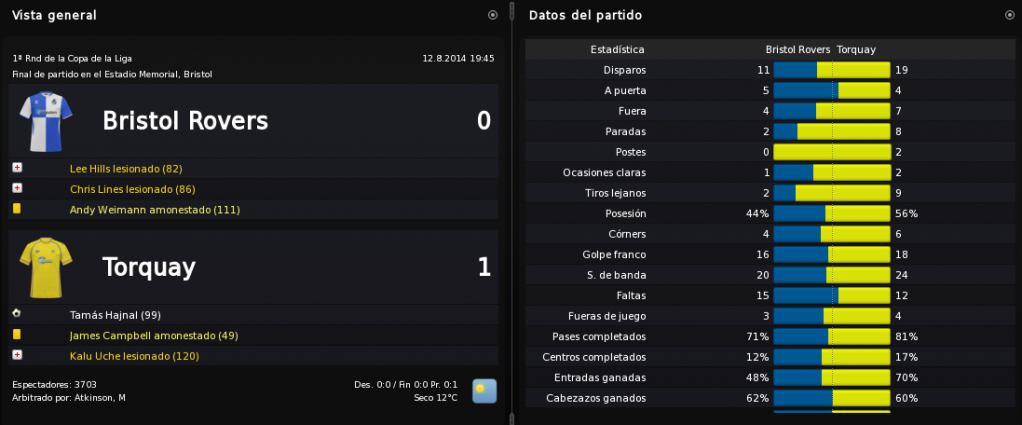The height and width of the screenshot is (425, 1022).
Task: Click goal ball icon beside Tamás Hajnal
Action: [x=17, y=314]
